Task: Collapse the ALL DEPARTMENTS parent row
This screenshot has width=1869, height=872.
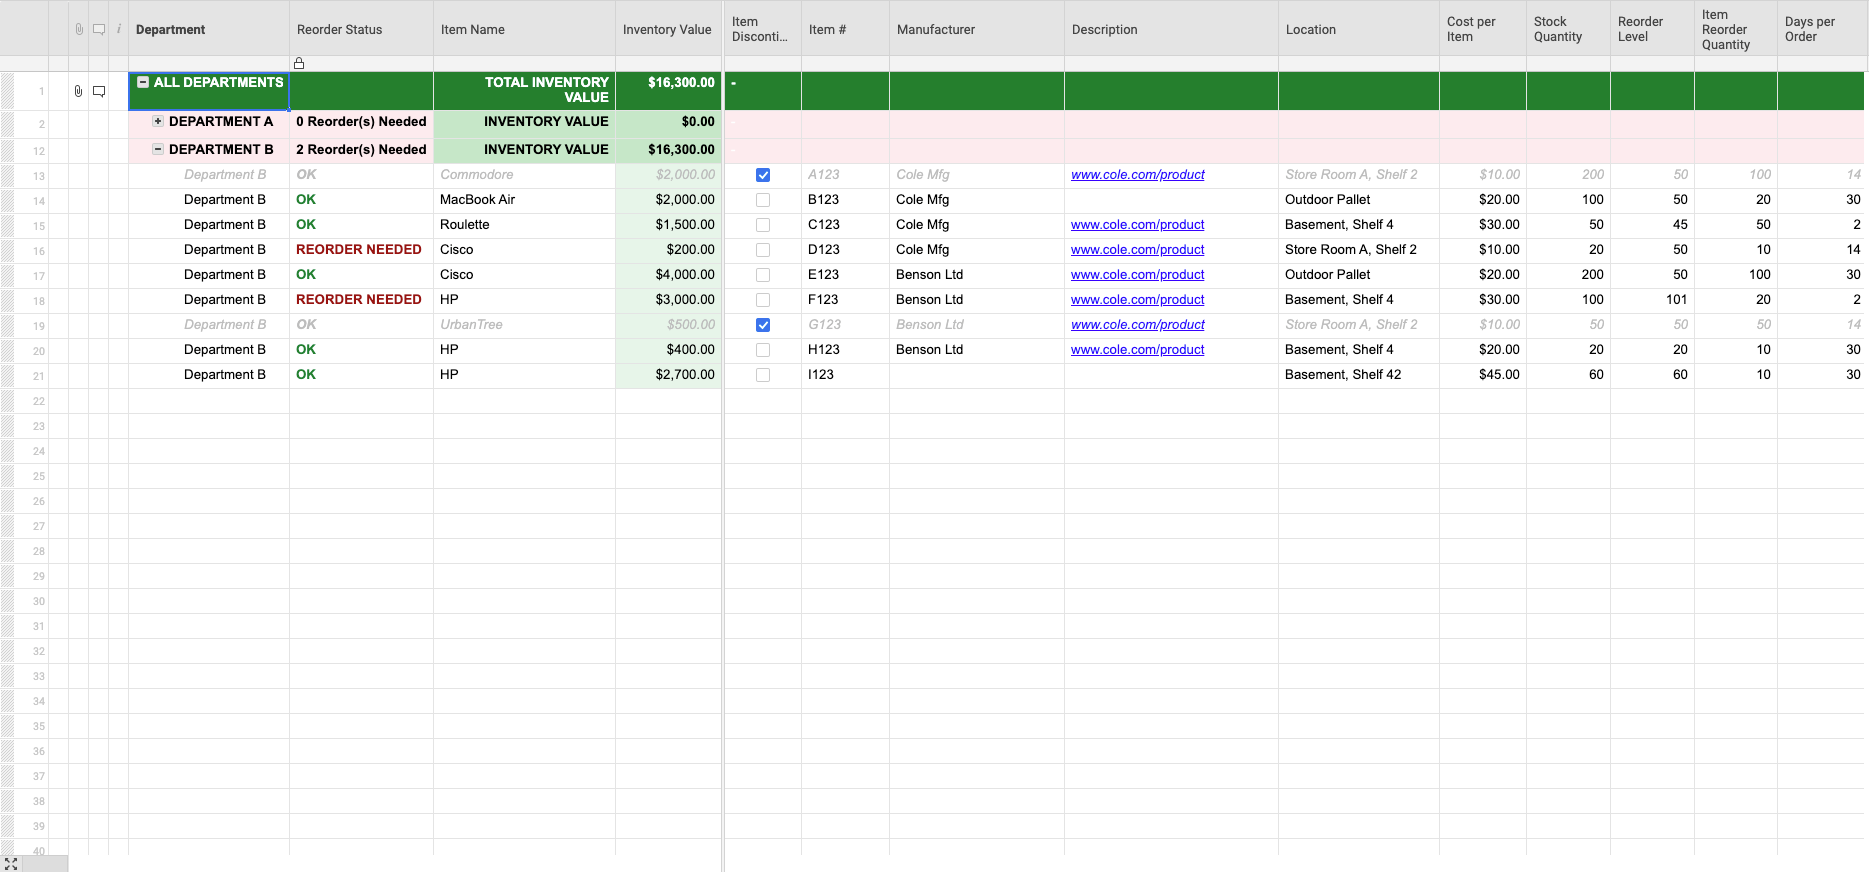Action: click(x=143, y=83)
